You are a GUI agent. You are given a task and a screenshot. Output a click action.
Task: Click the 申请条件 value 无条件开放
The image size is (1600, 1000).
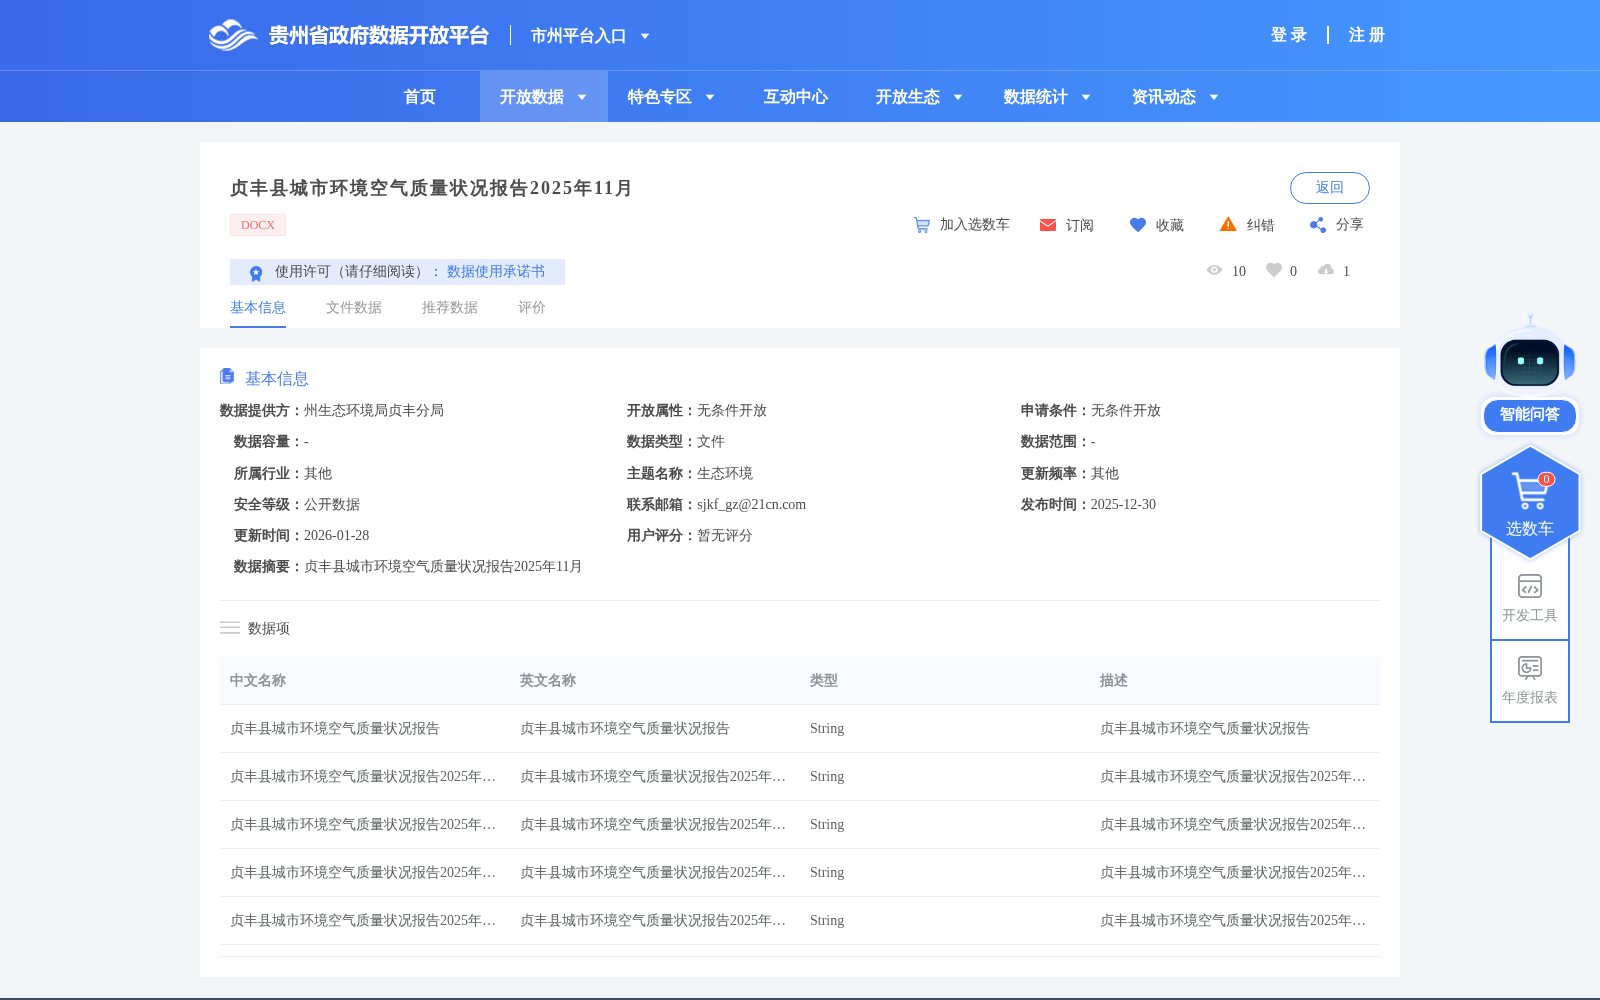(x=1126, y=411)
